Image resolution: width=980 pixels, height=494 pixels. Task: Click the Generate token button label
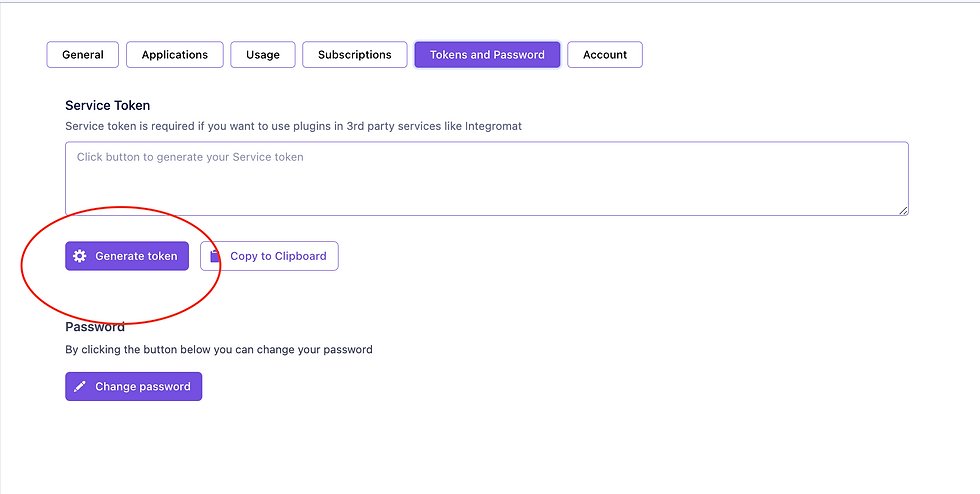click(136, 256)
